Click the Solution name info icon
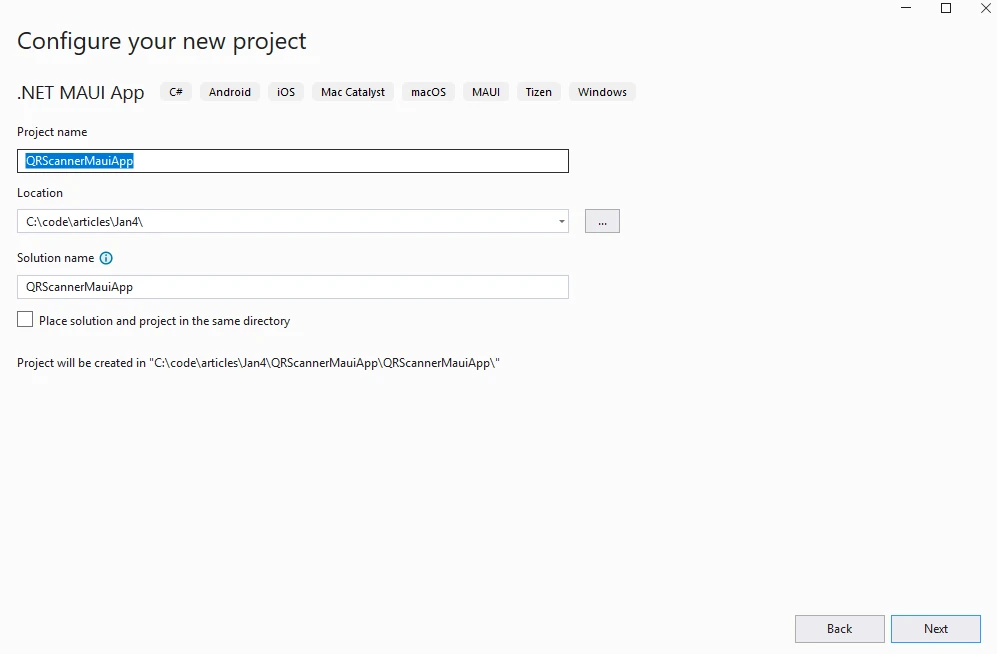Image resolution: width=997 pixels, height=654 pixels. point(106,258)
